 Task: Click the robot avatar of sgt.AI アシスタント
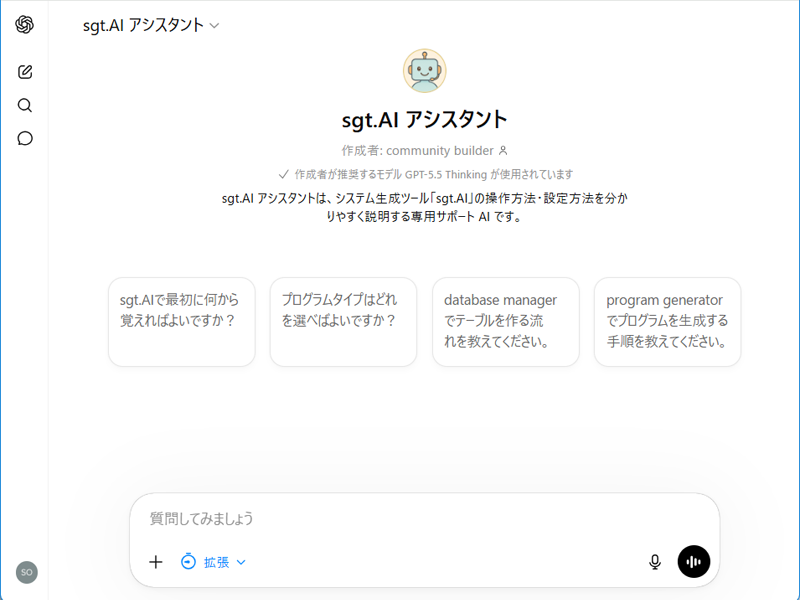(x=424, y=70)
